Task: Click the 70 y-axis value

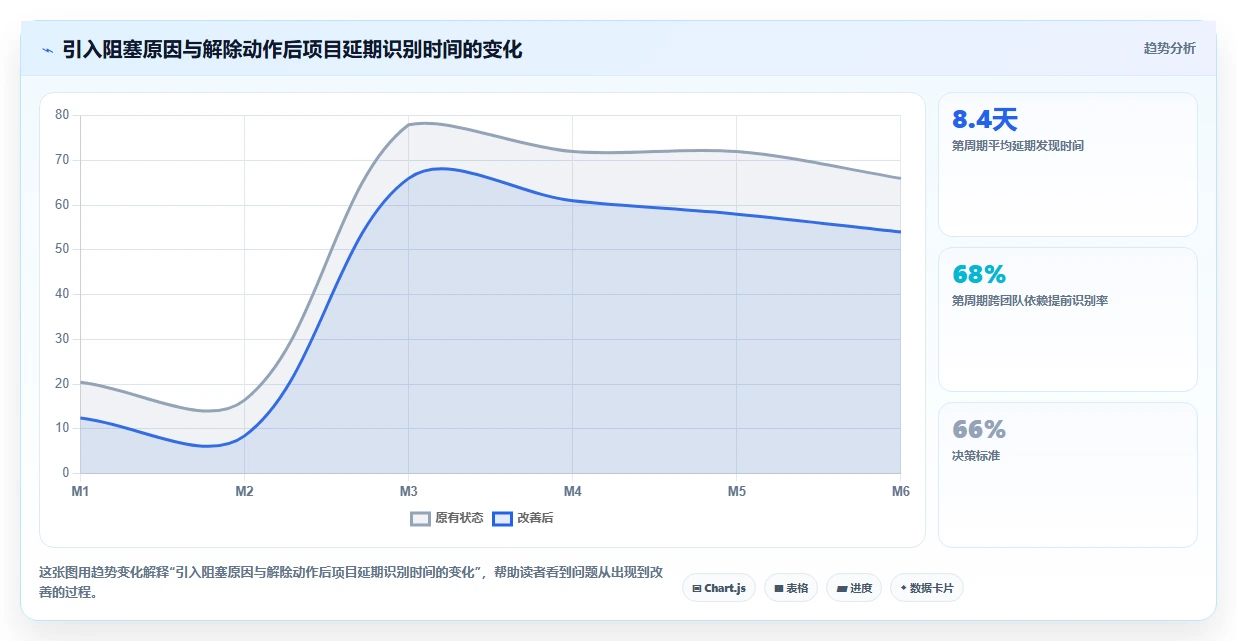Action: tap(62, 160)
